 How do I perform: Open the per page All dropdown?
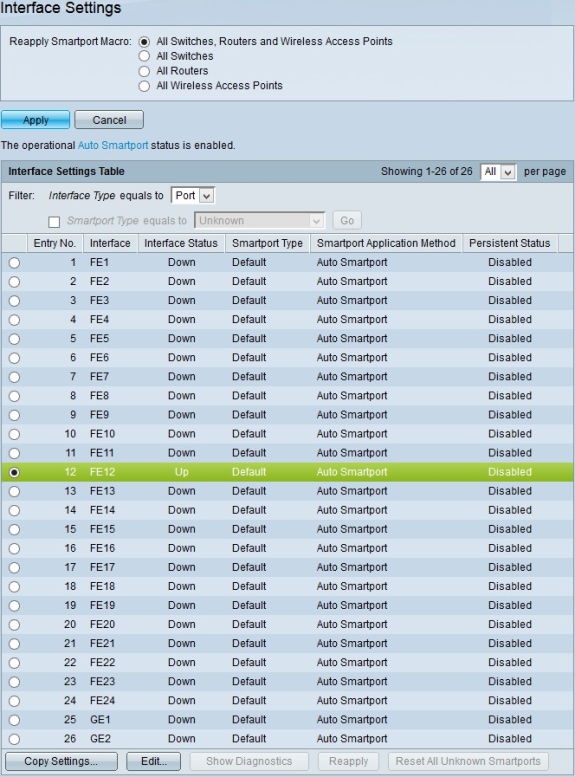[498, 172]
